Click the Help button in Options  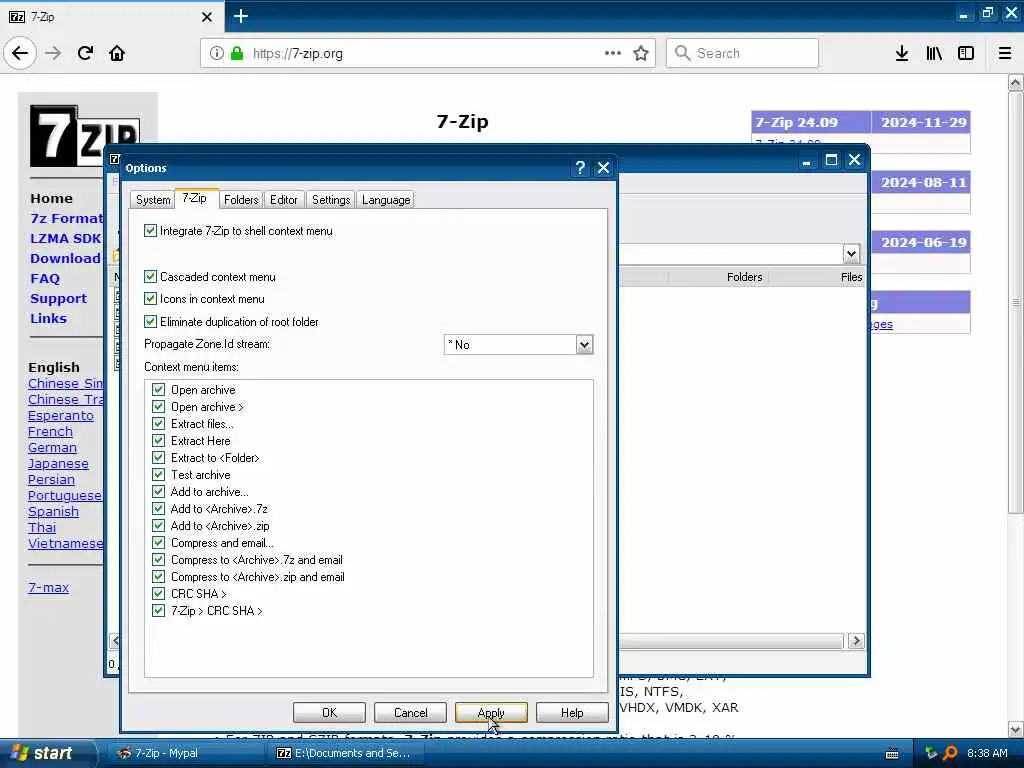pyautogui.click(x=572, y=712)
